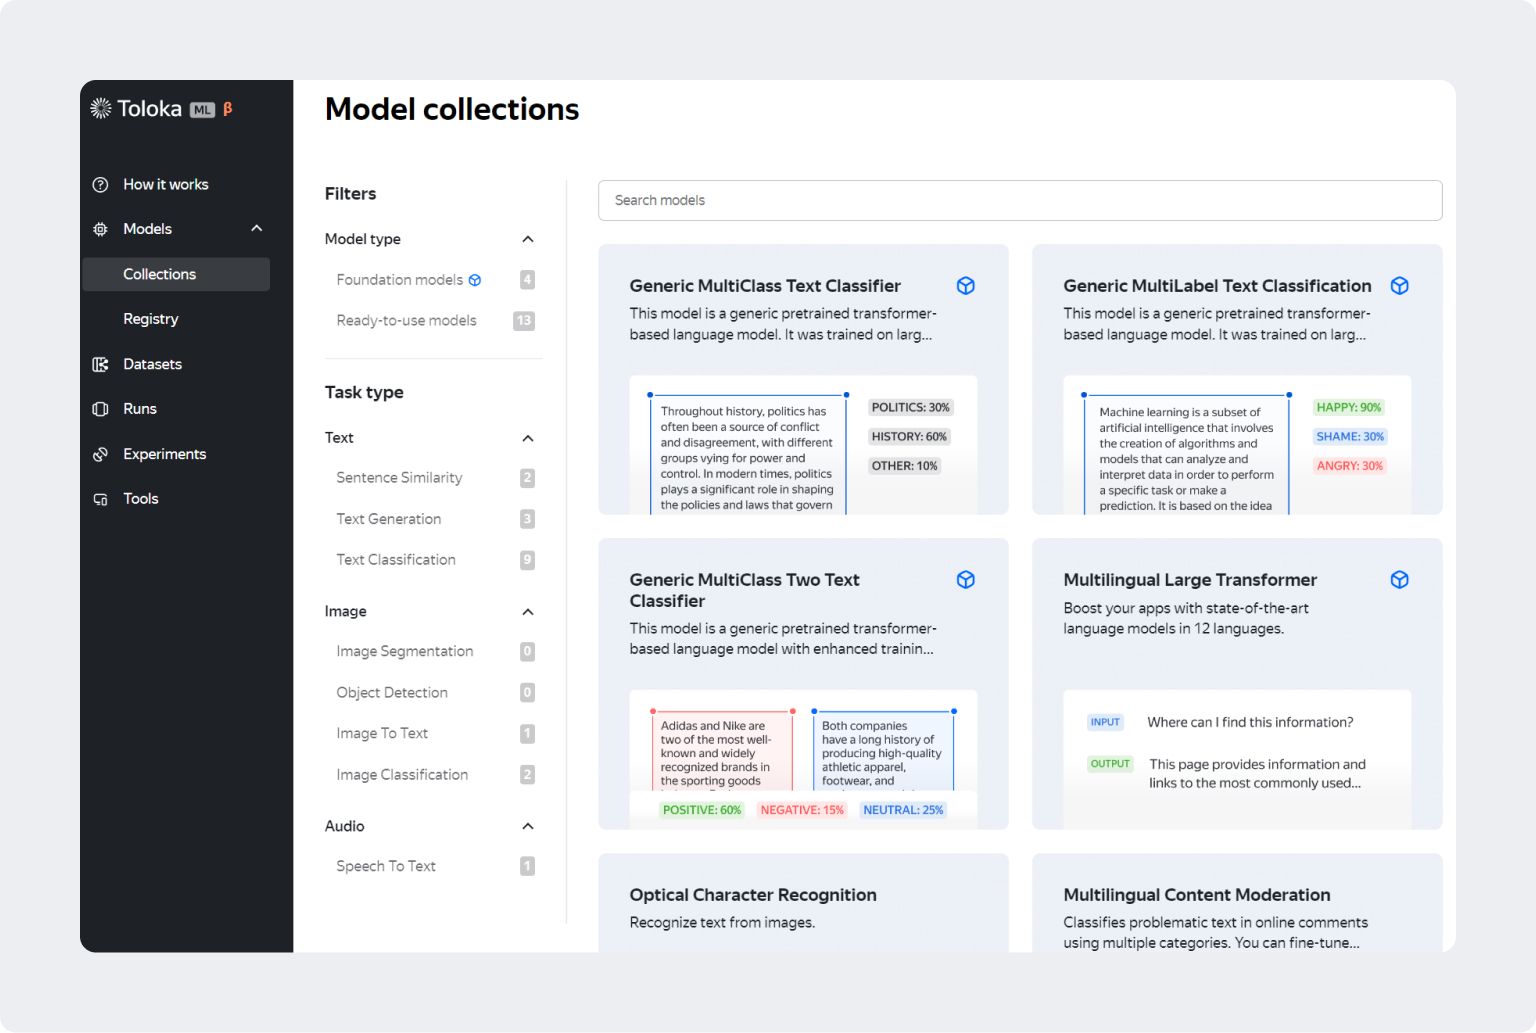Click the Task type heading
Image resolution: width=1536 pixels, height=1033 pixels.
point(364,393)
